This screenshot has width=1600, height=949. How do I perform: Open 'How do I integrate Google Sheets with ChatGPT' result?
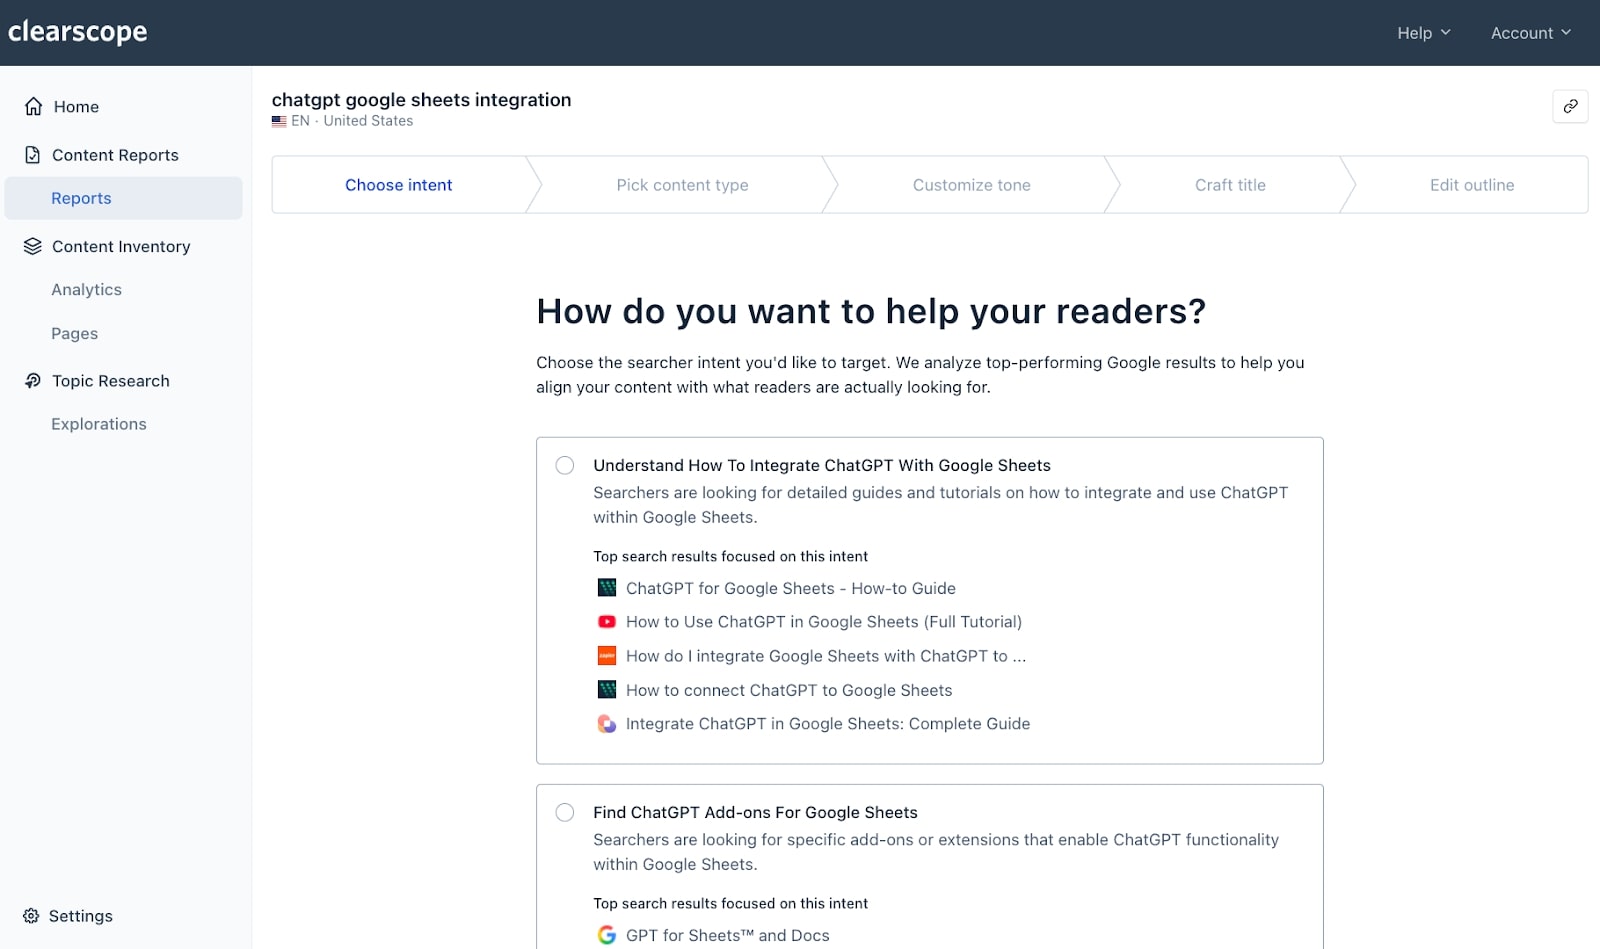pos(826,656)
